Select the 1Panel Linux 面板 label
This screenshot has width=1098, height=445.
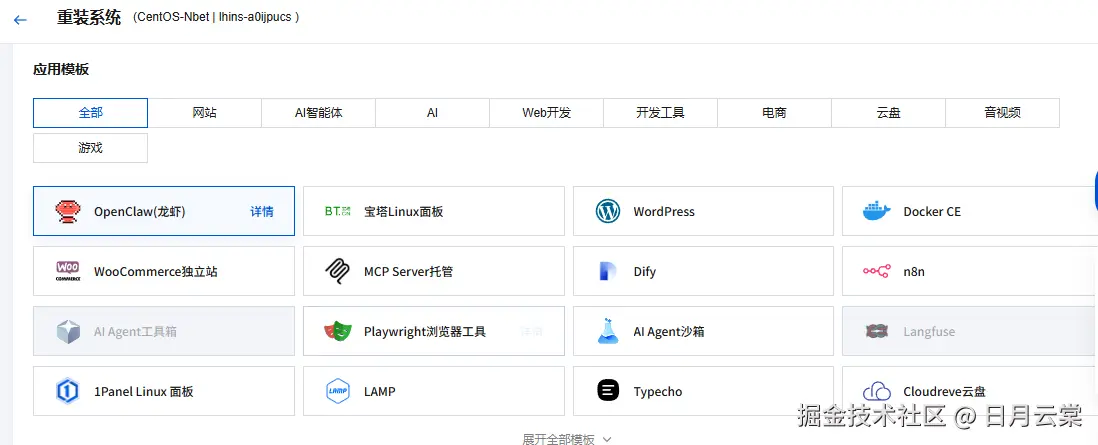pos(144,392)
